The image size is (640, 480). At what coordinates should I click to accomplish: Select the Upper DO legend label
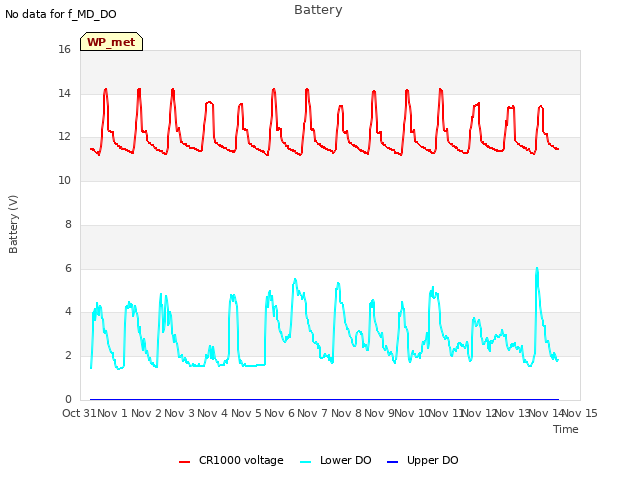(433, 460)
